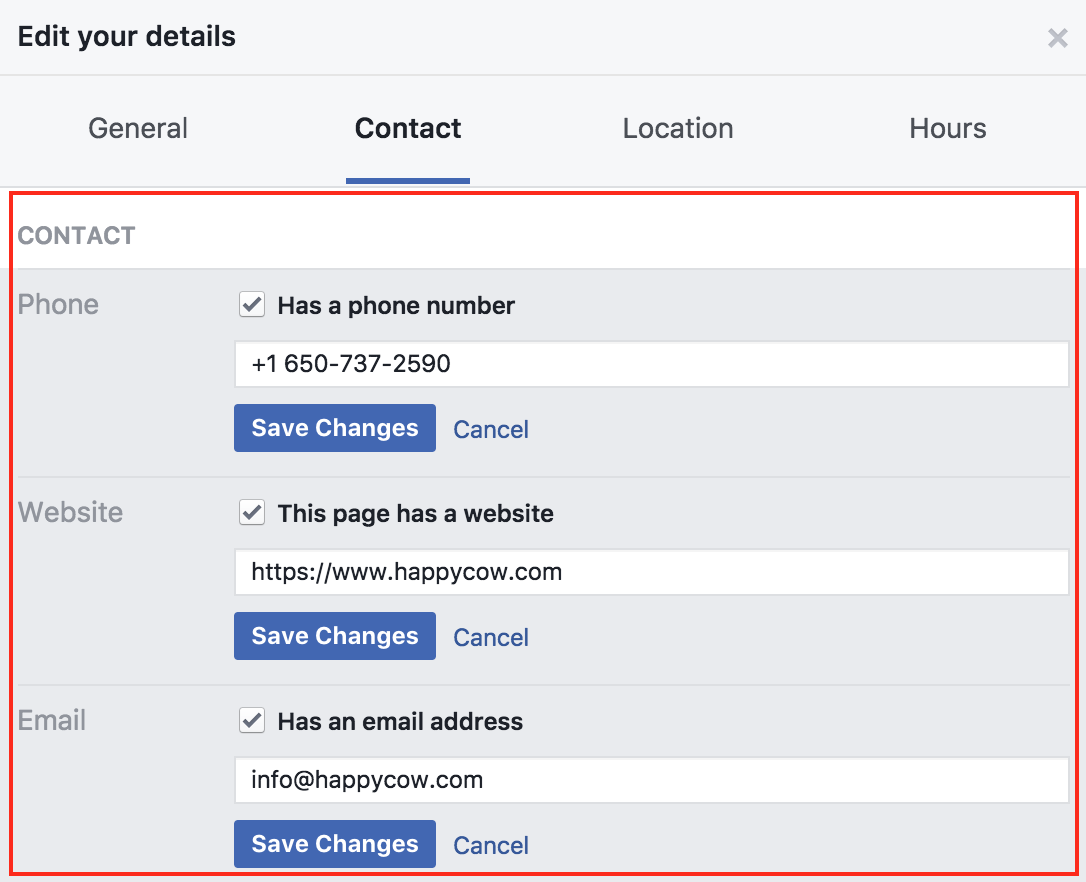
Task: Click the Email row label
Action: 52,721
